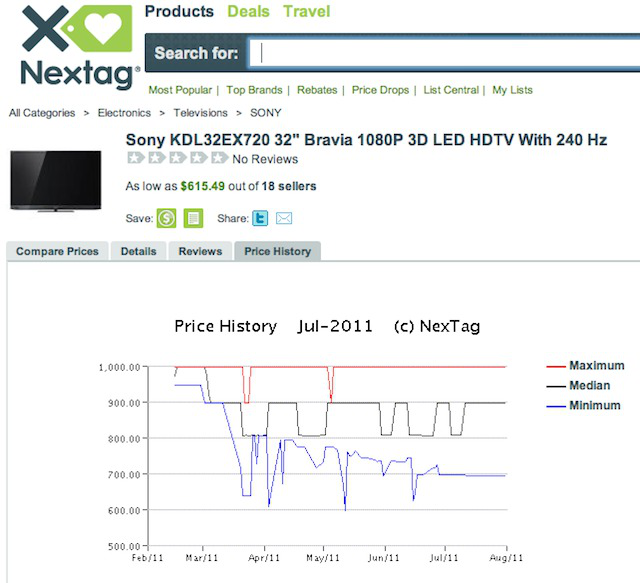Click the Price History chart title
This screenshot has height=583, width=640.
[327, 326]
